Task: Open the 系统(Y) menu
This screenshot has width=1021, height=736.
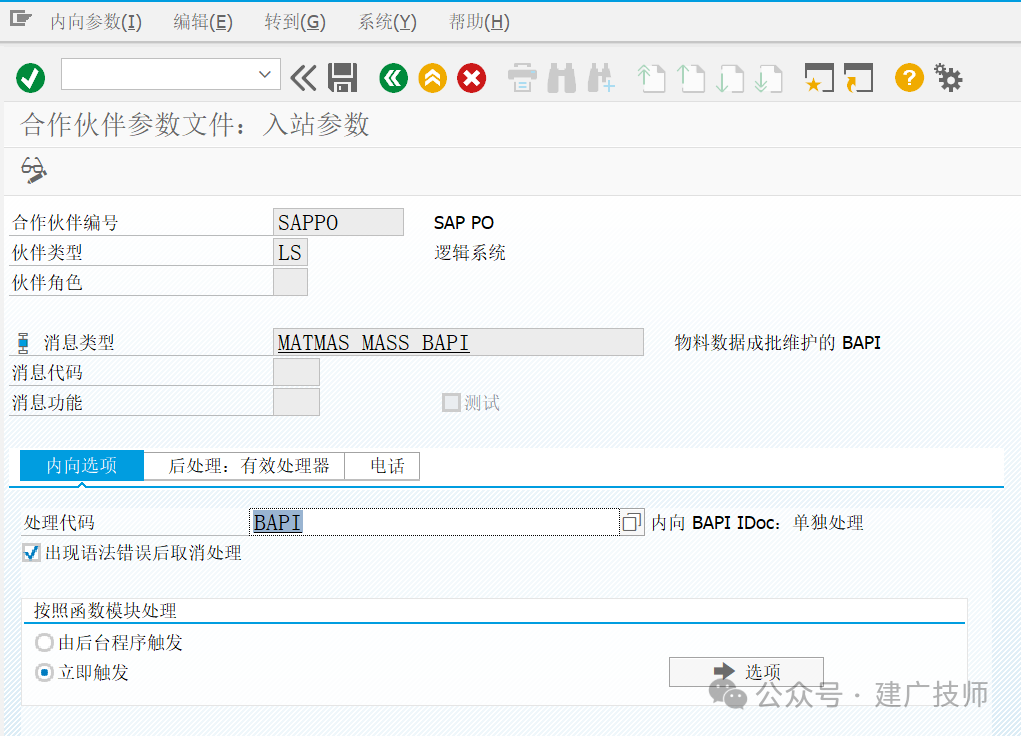Action: point(387,22)
